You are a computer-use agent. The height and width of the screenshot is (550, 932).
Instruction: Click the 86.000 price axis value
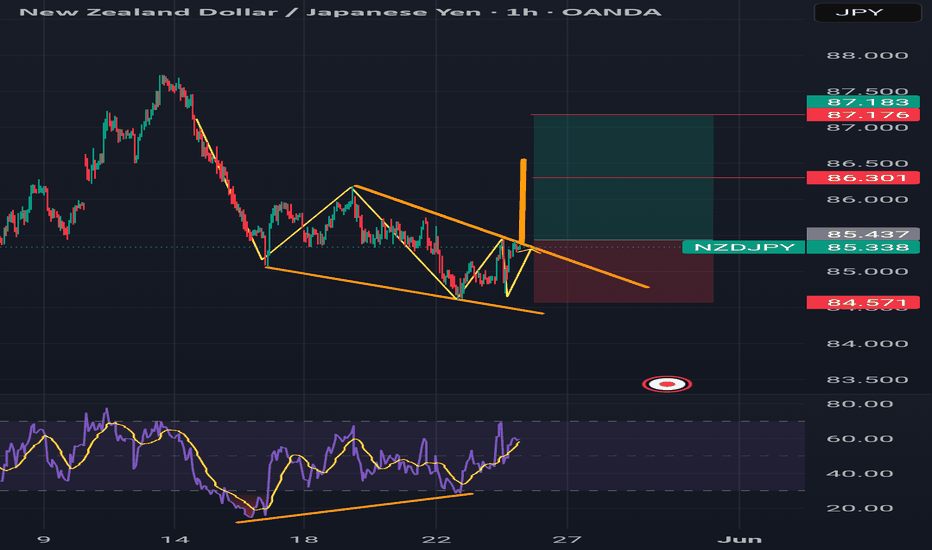[867, 200]
